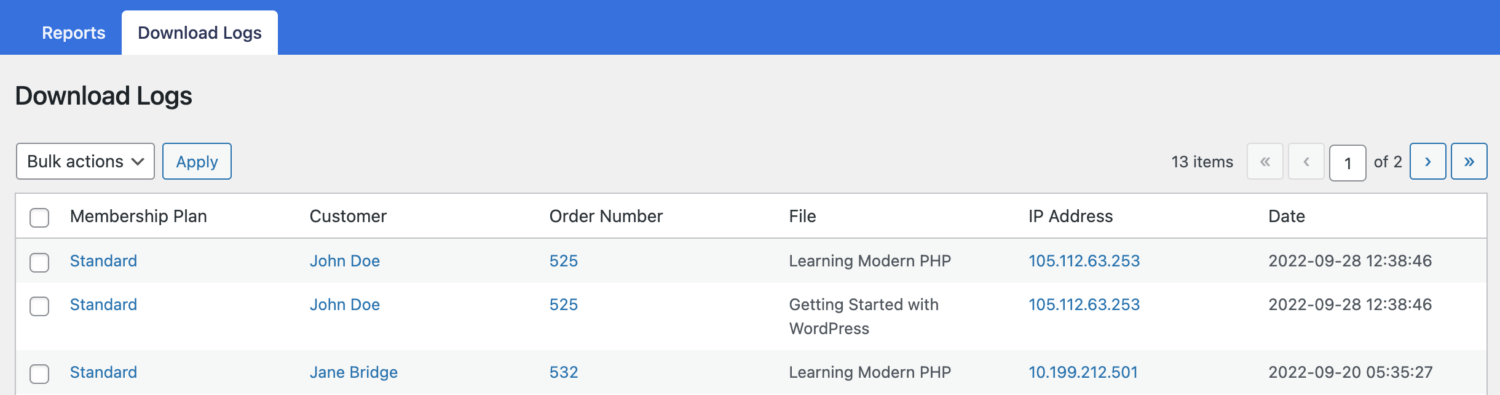Check the Learning Modern PHP John Doe row
Image resolution: width=1500 pixels, height=395 pixels.
(39, 262)
